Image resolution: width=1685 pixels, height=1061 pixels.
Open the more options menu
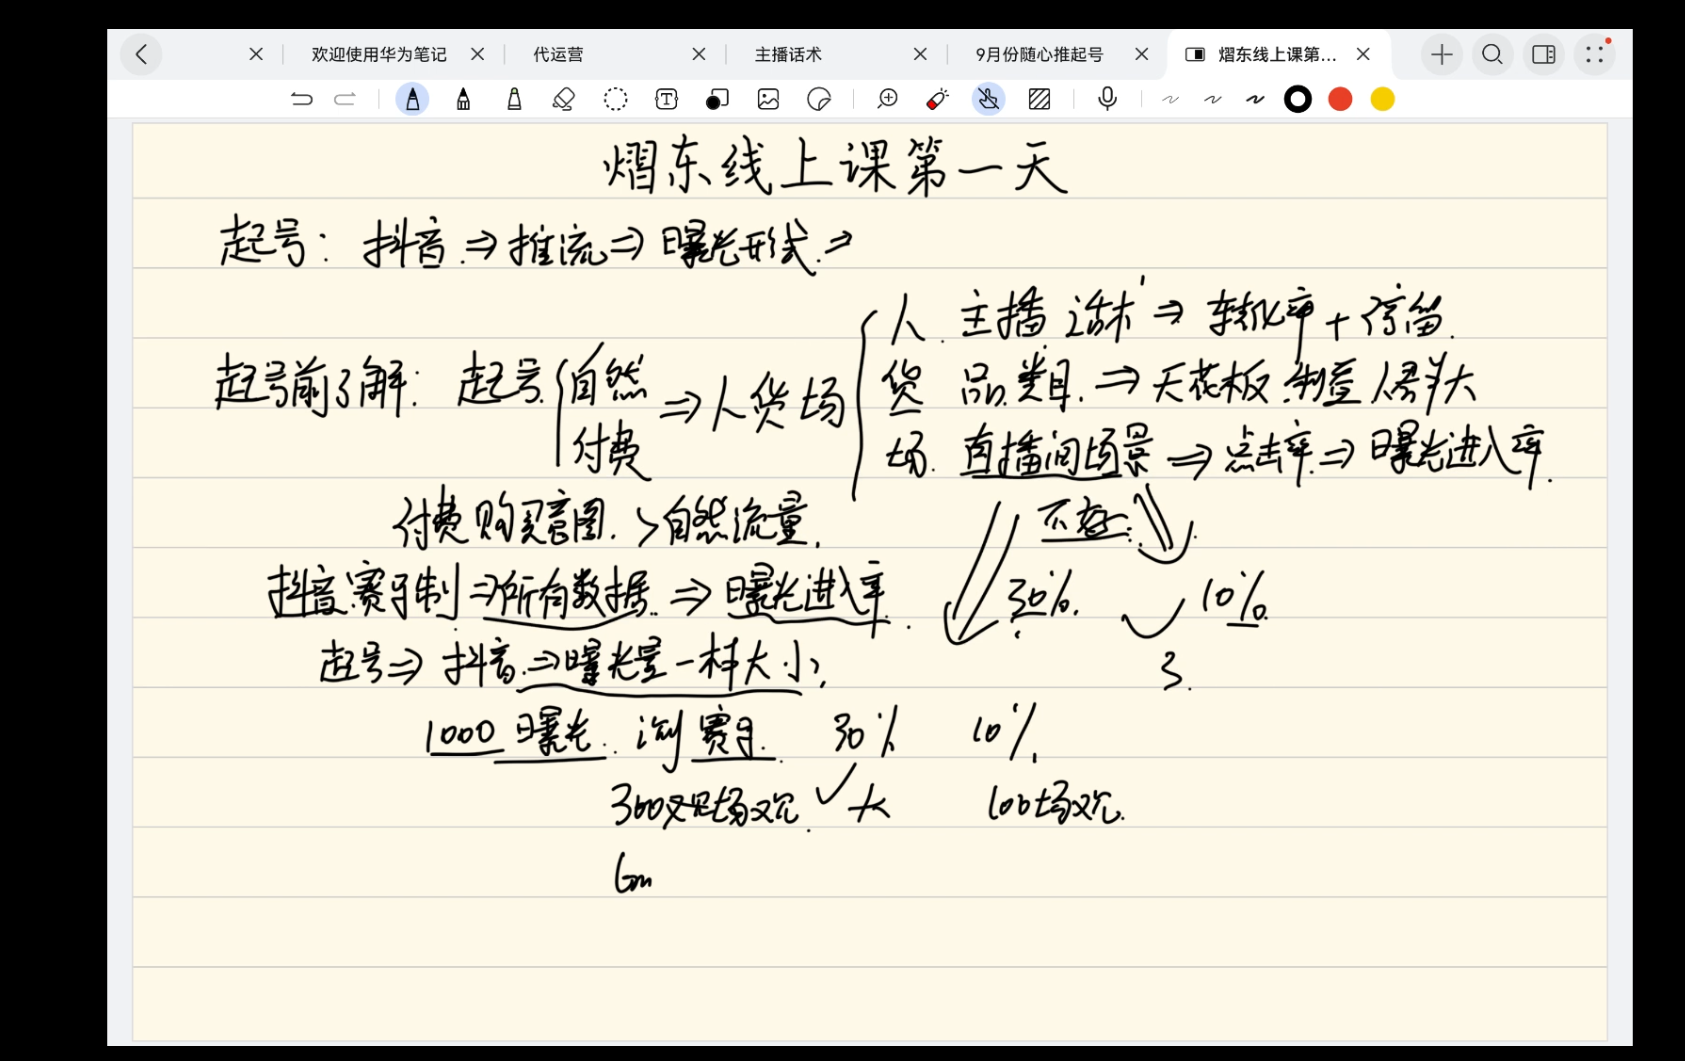pyautogui.click(x=1594, y=54)
